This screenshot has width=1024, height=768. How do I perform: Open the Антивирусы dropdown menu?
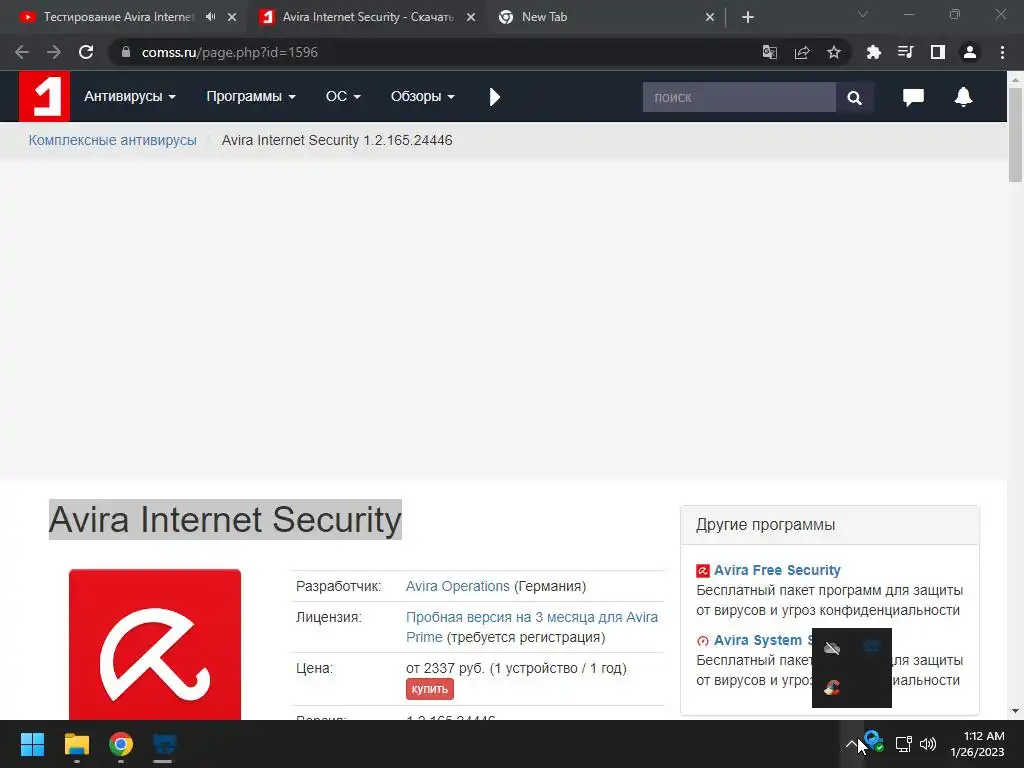point(129,97)
